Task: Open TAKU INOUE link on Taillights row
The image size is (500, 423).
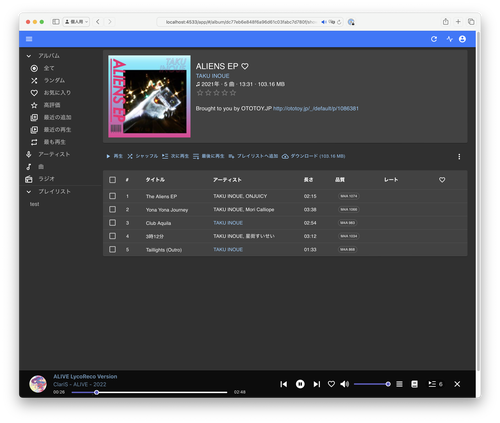Action: tap(228, 249)
